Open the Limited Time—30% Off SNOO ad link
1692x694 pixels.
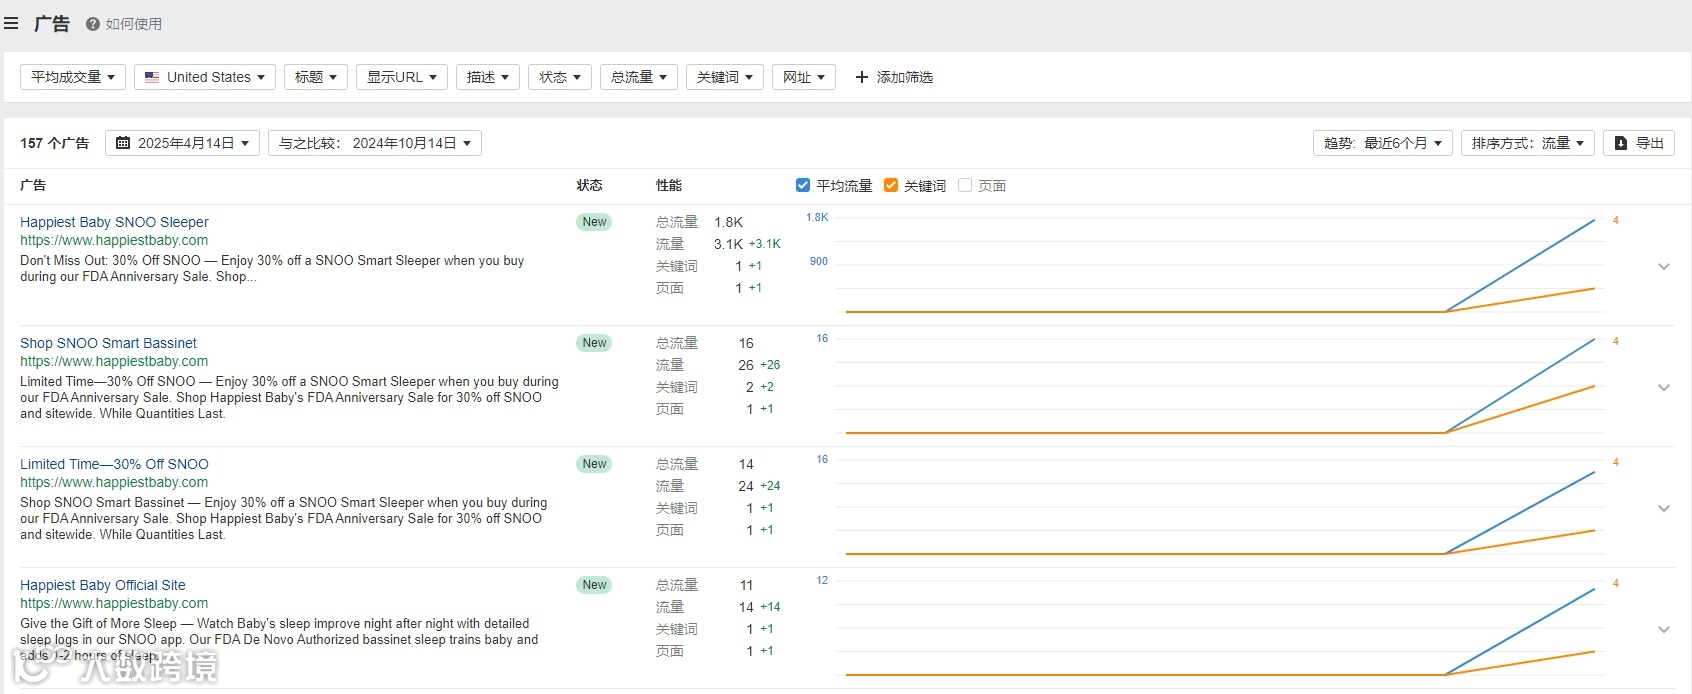point(114,464)
